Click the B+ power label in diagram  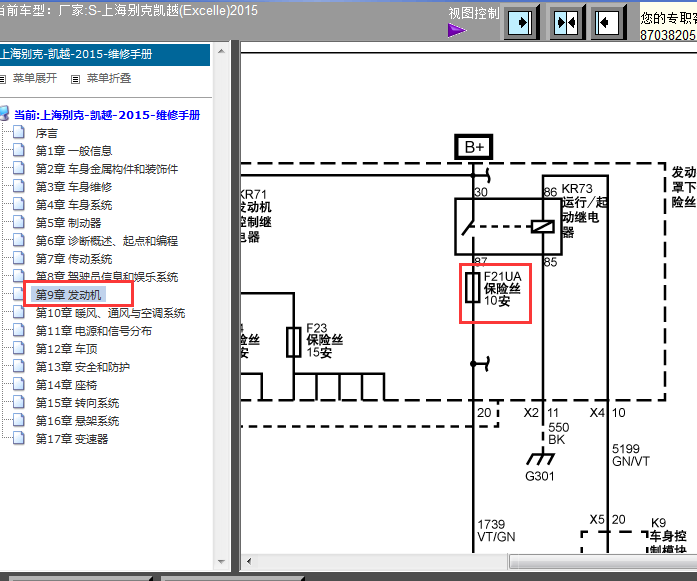click(474, 147)
